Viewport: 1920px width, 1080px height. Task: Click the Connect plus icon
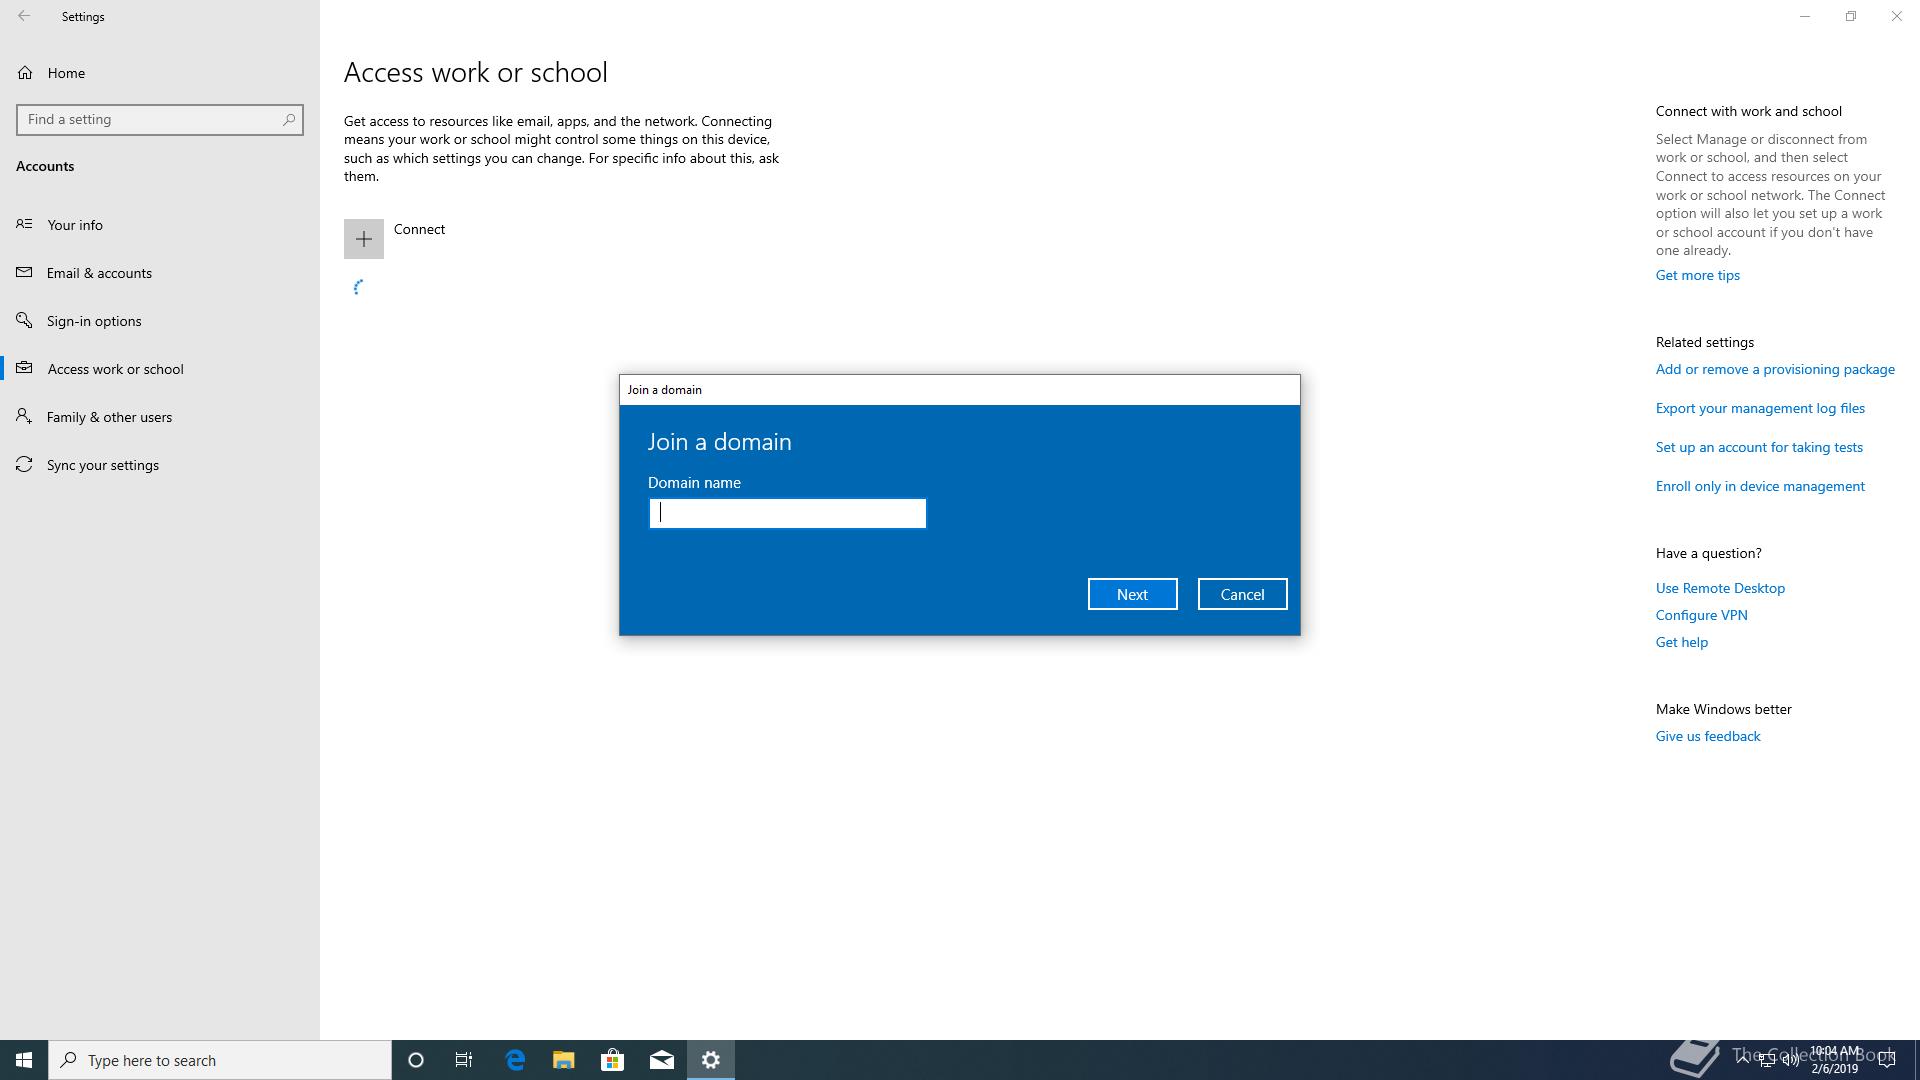(x=363, y=239)
